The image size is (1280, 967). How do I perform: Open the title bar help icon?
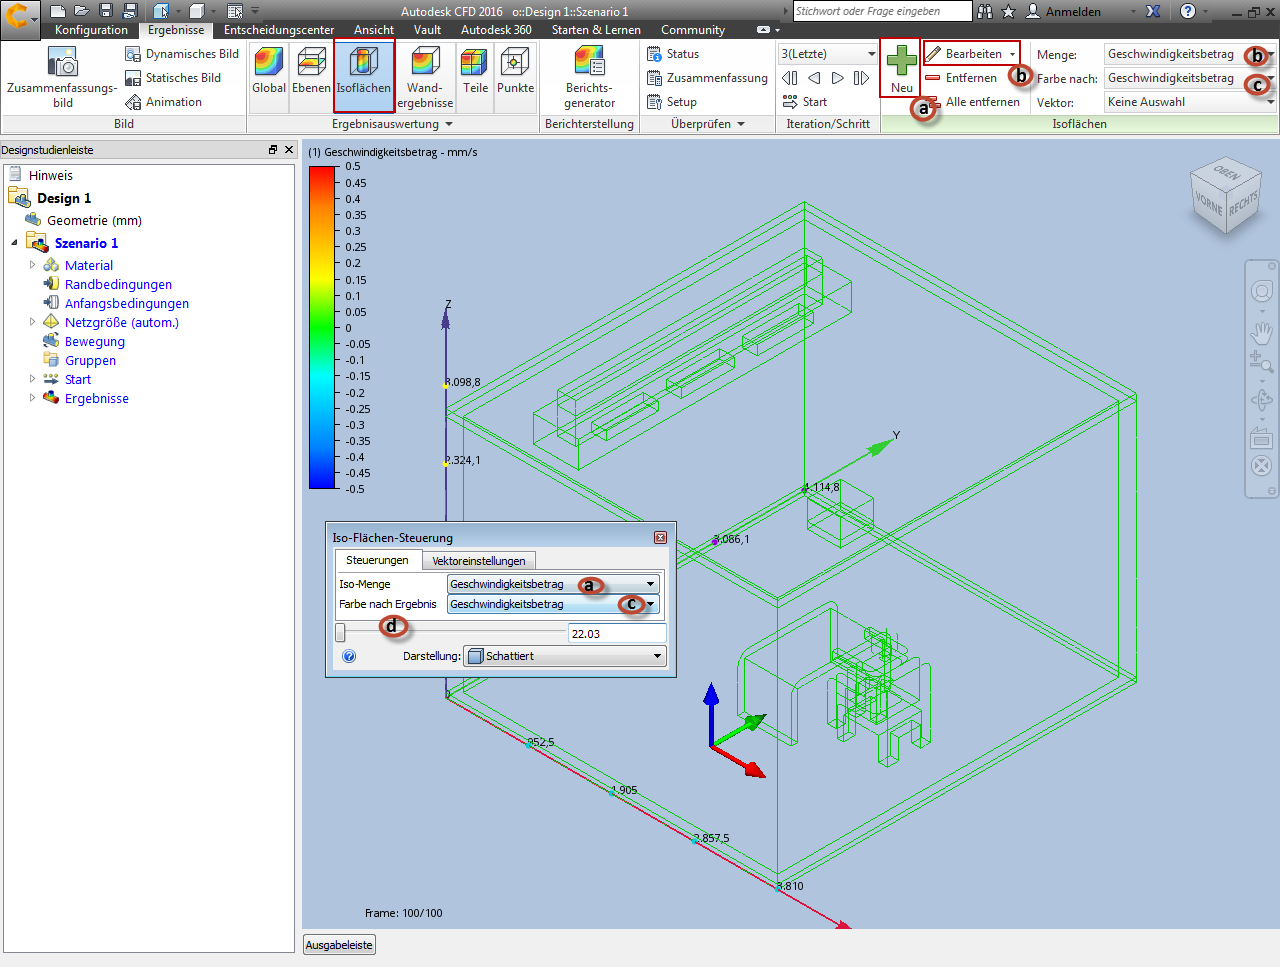(x=1187, y=11)
